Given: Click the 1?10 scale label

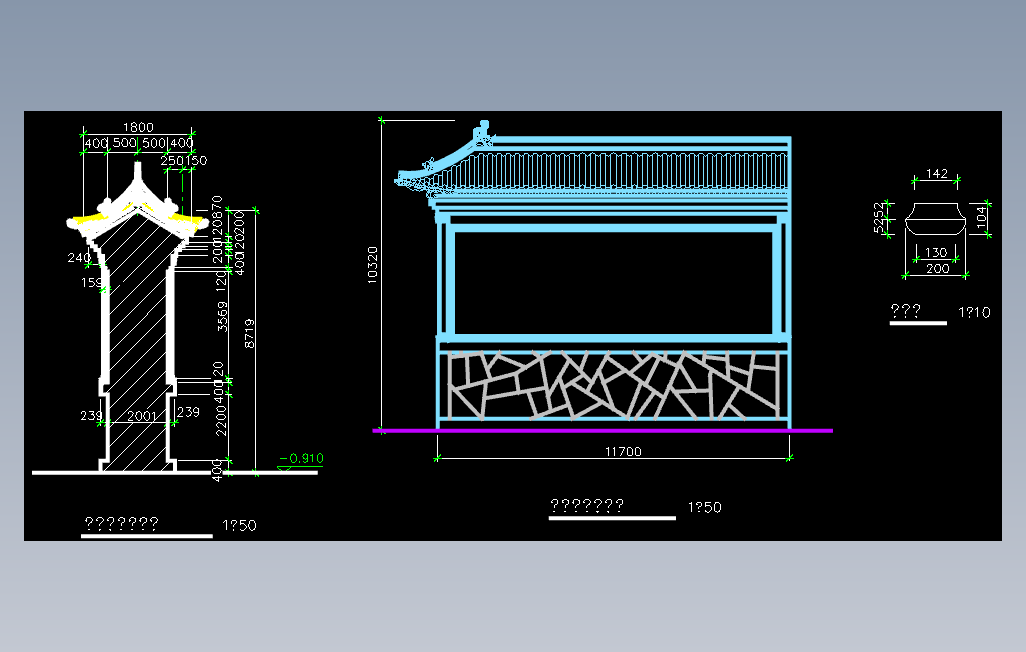Looking at the screenshot, I should tap(974, 312).
